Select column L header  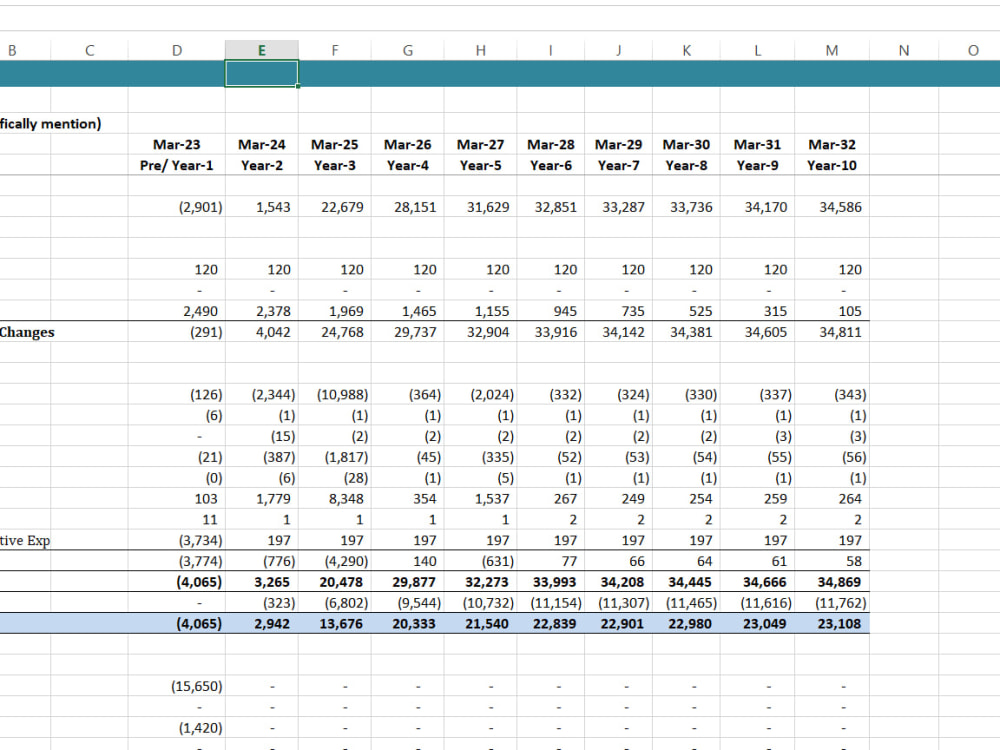pyautogui.click(x=757, y=50)
